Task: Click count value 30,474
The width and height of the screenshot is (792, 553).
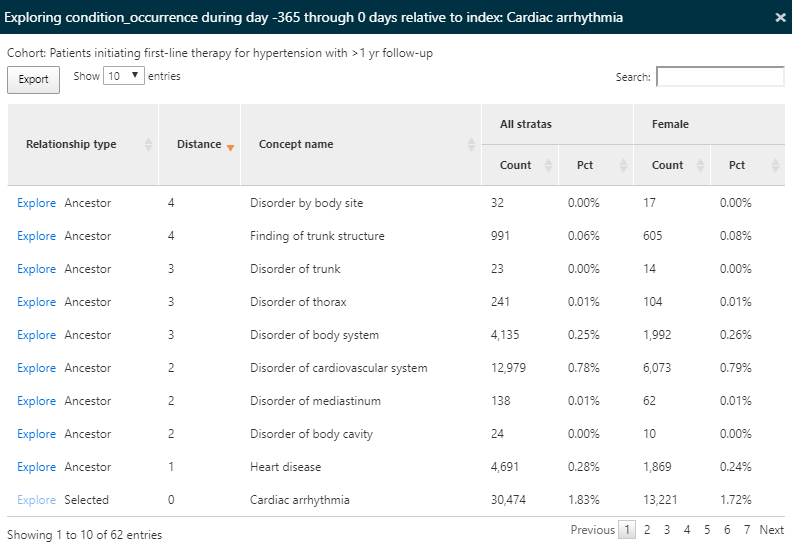Action: click(508, 500)
